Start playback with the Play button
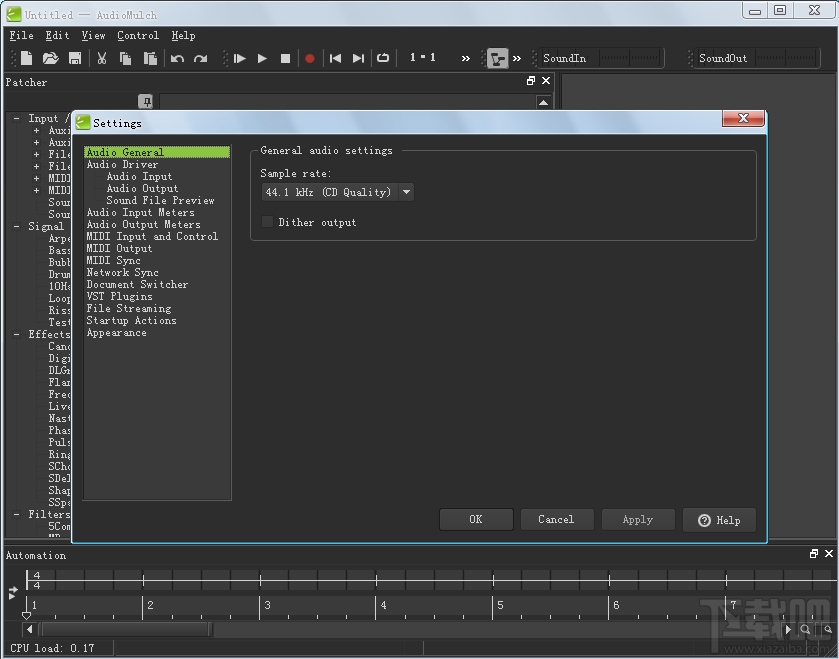 coord(261,58)
